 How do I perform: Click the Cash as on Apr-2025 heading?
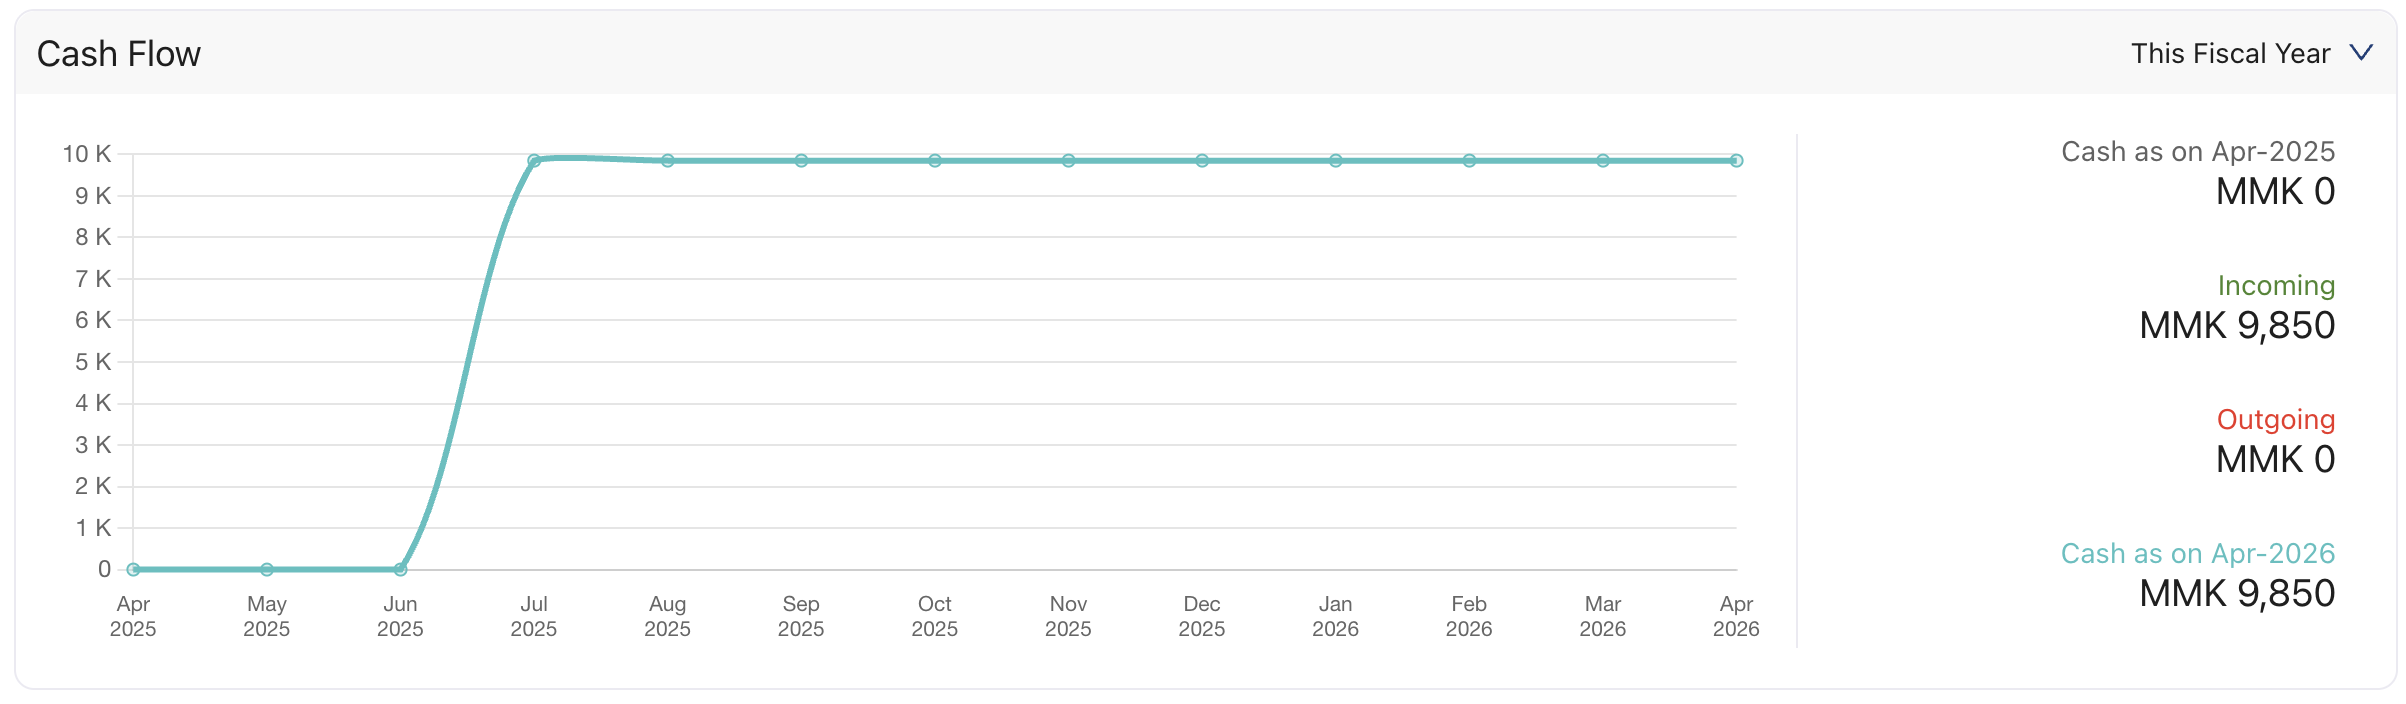coord(2198,151)
